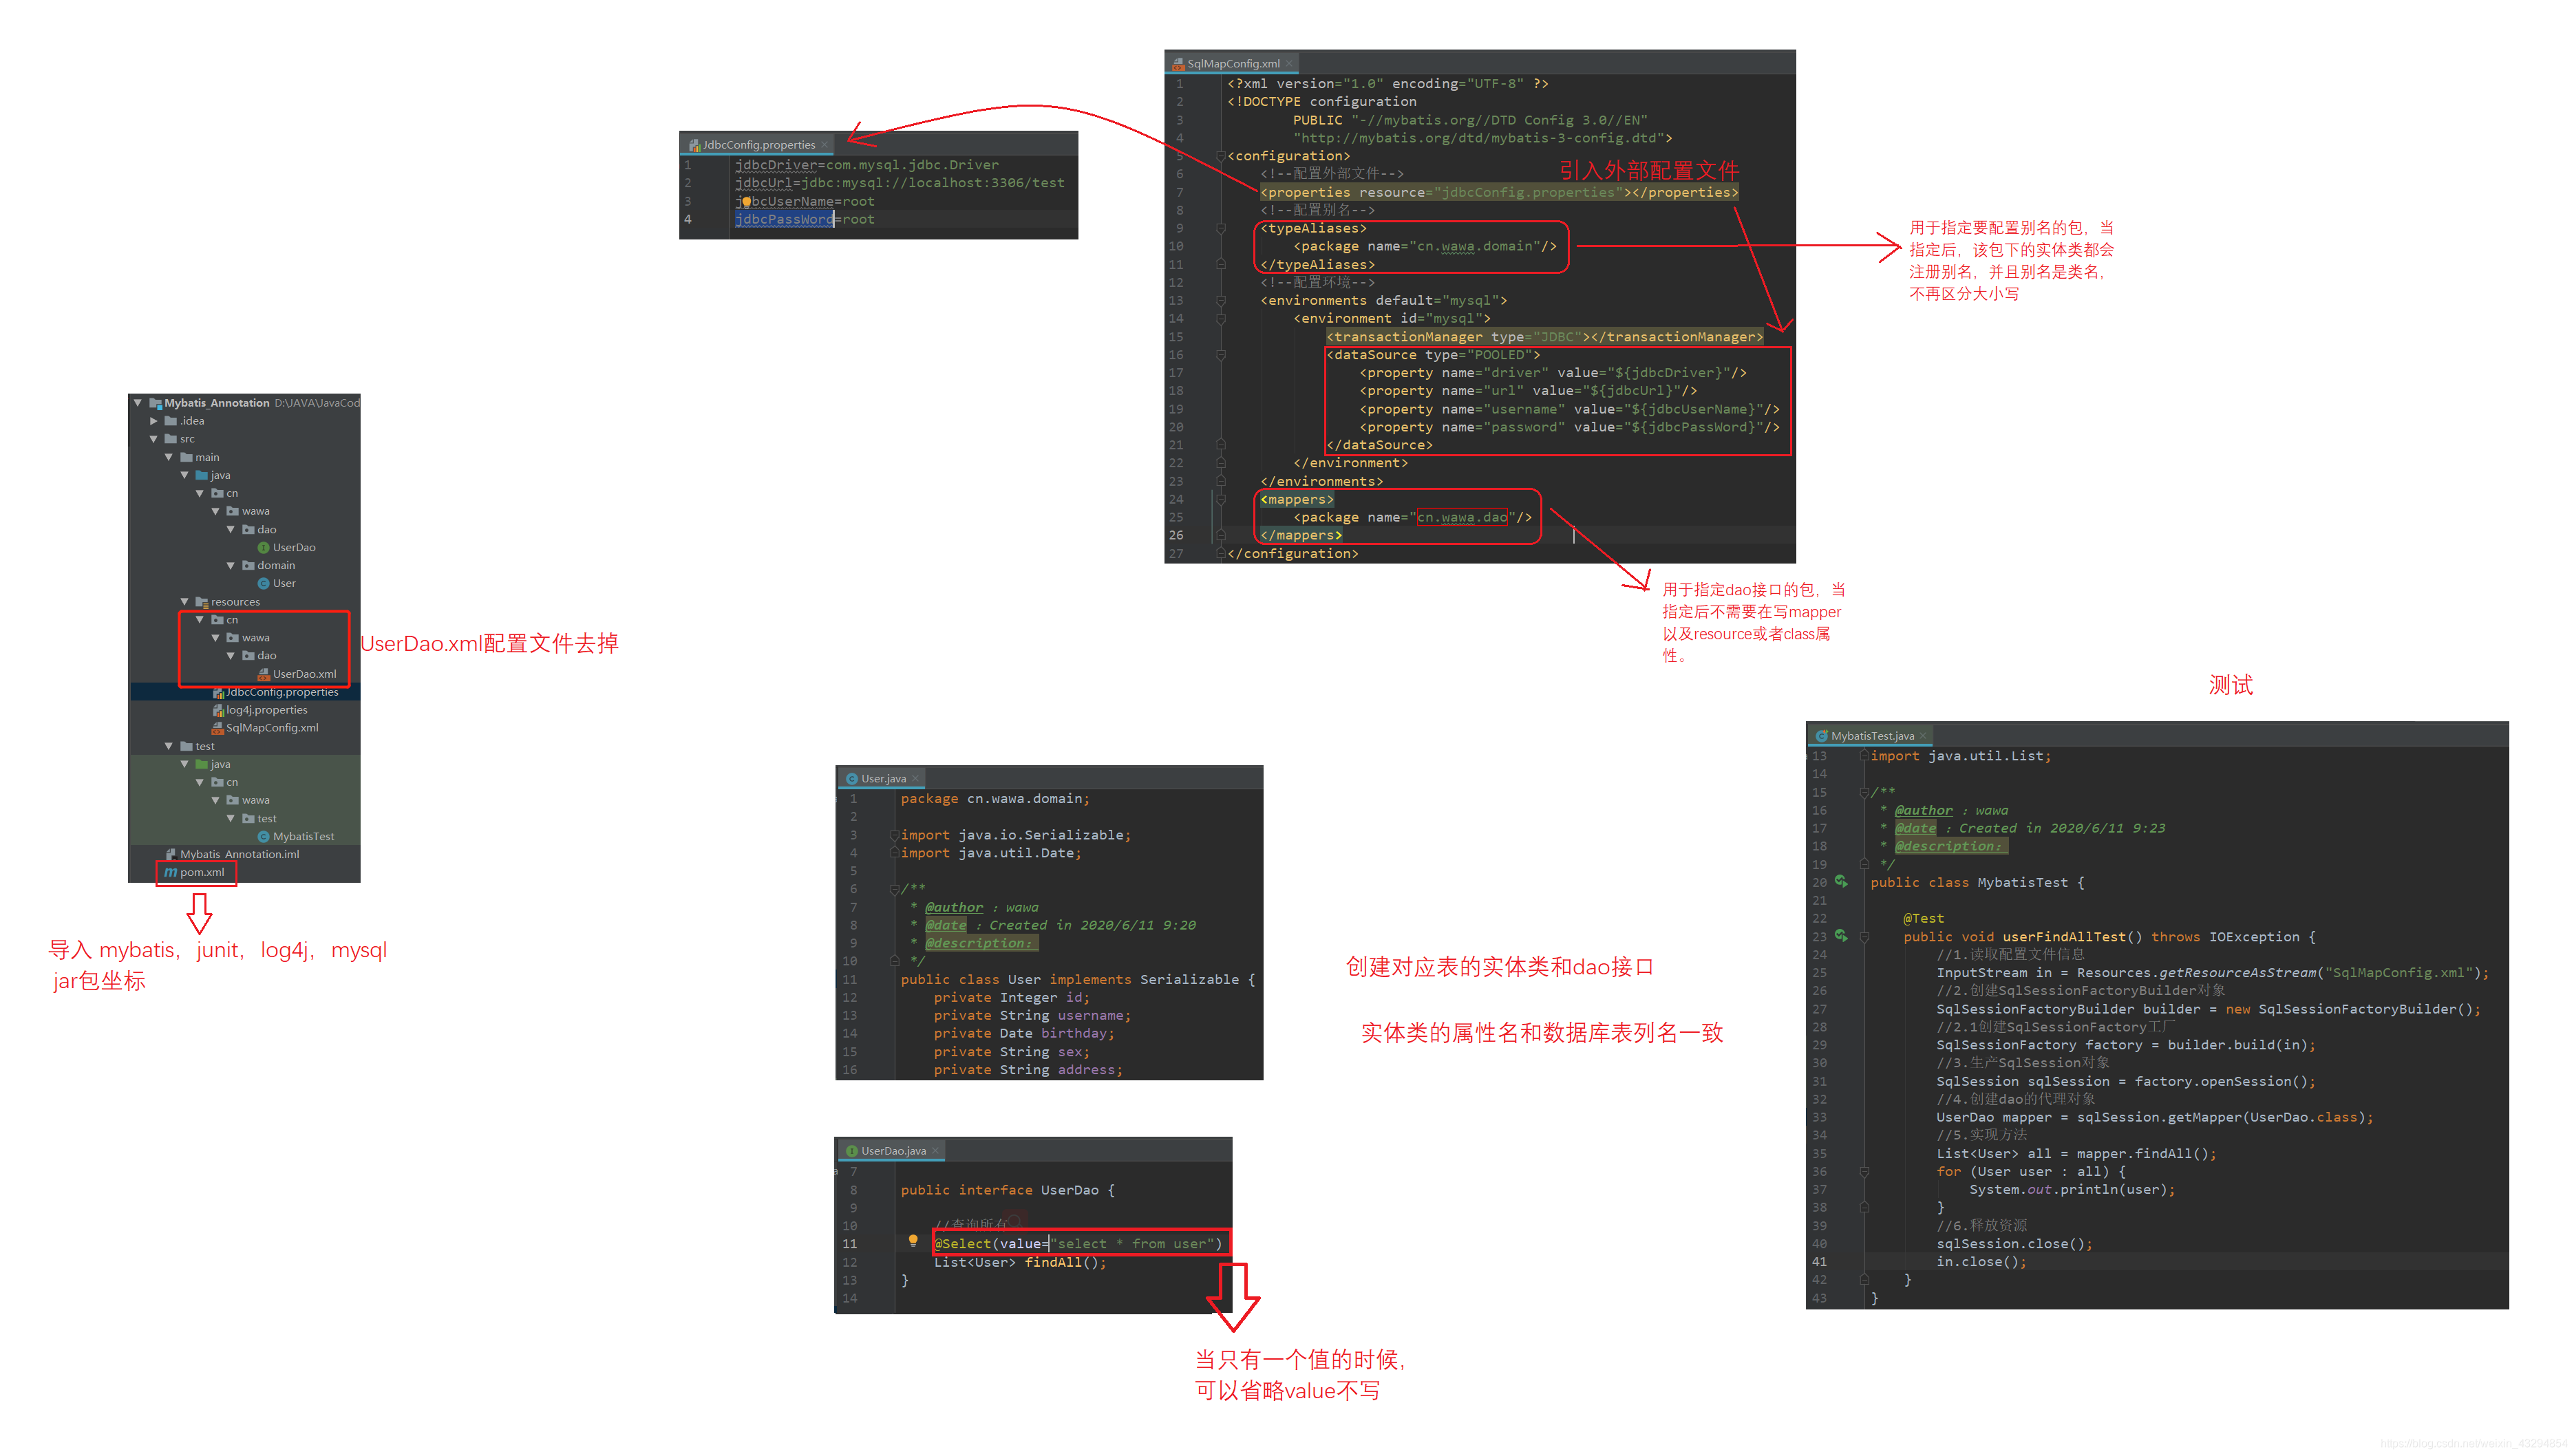This screenshot has height=1456, width=2574.
Task: Expand the .idea folder
Action: (x=153, y=421)
